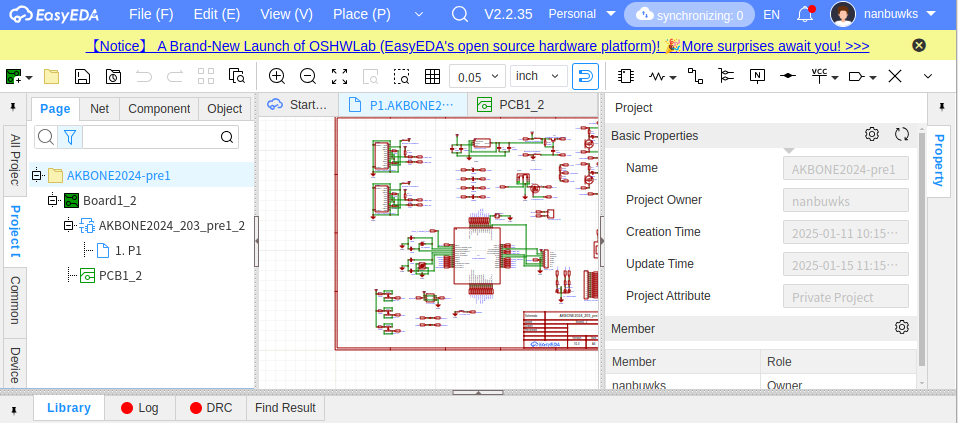Switch to the Component tab

159,109
